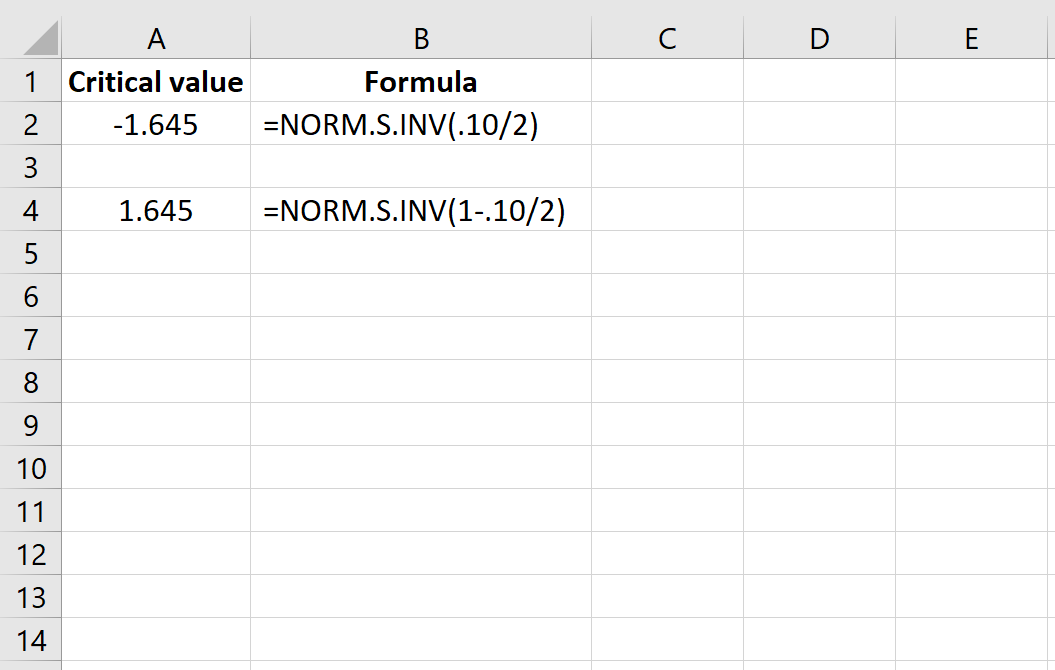Screen dimensions: 1055x670
Task: Select row 14 header
Action: pos(31,641)
